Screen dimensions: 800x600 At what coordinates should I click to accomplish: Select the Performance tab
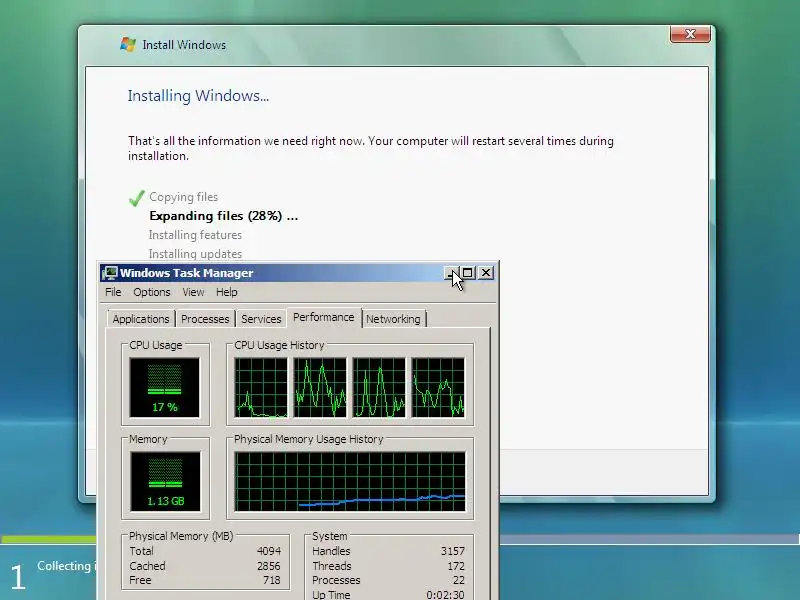(x=323, y=317)
